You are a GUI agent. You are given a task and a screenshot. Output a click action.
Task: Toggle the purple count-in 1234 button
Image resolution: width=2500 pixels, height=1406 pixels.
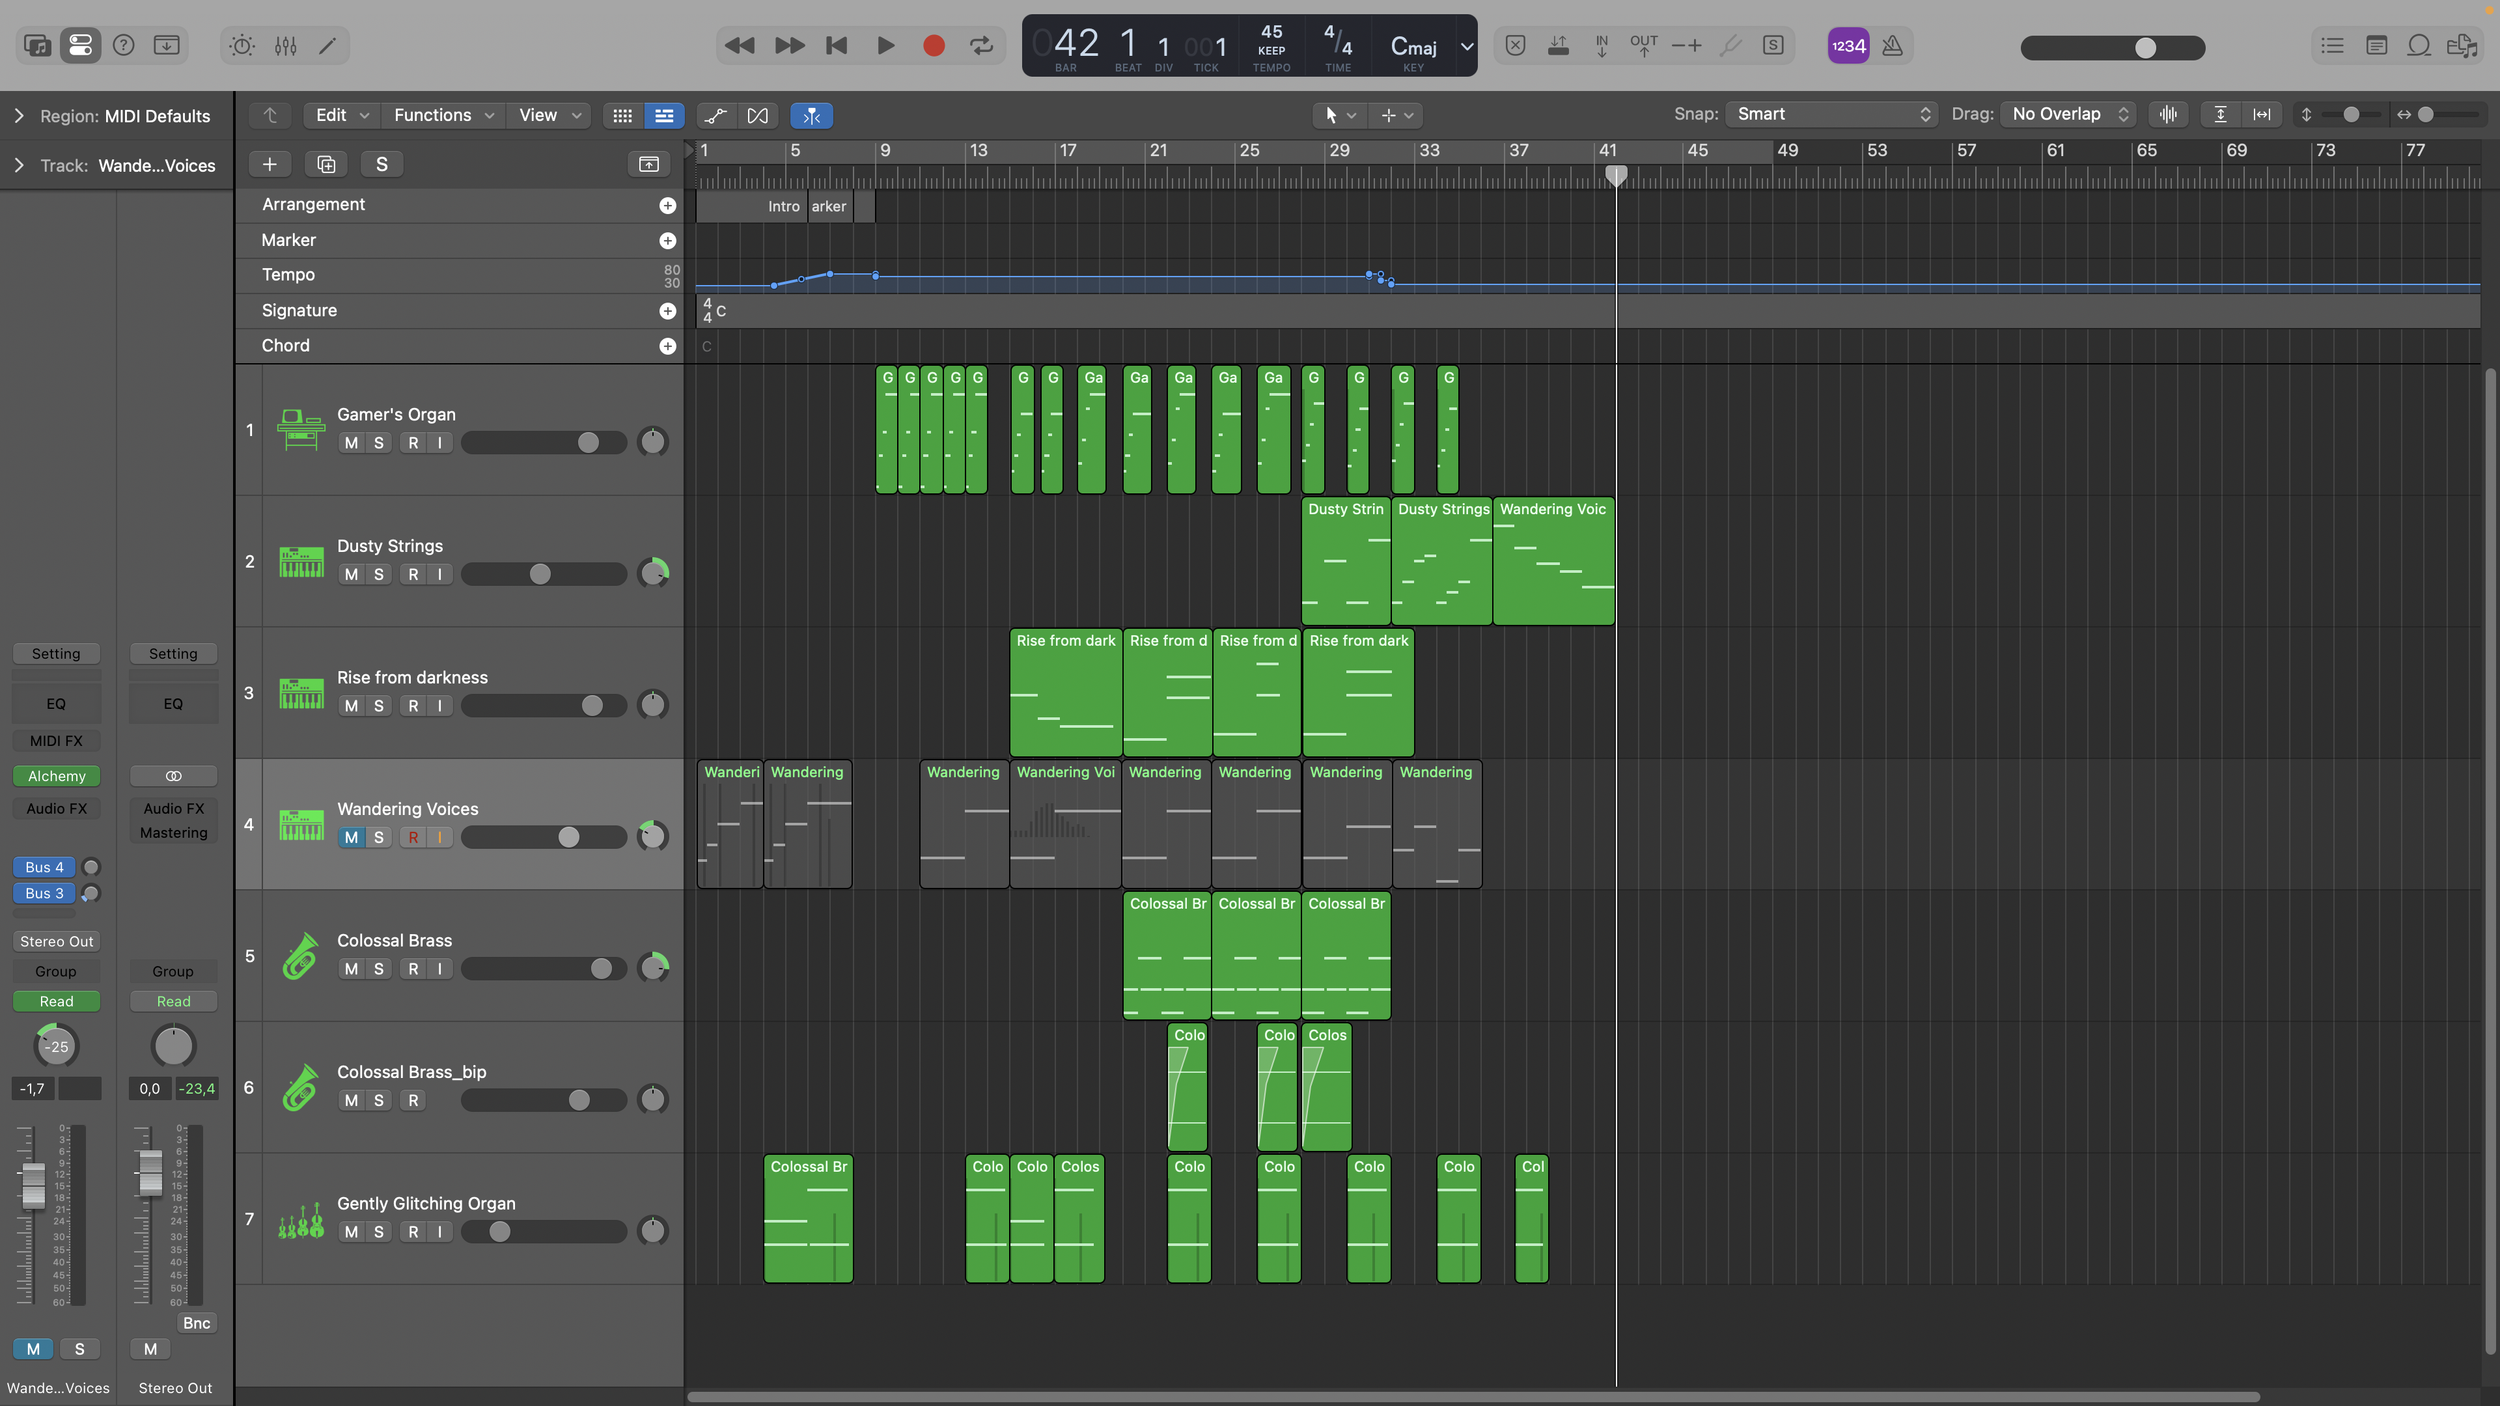tap(1848, 46)
